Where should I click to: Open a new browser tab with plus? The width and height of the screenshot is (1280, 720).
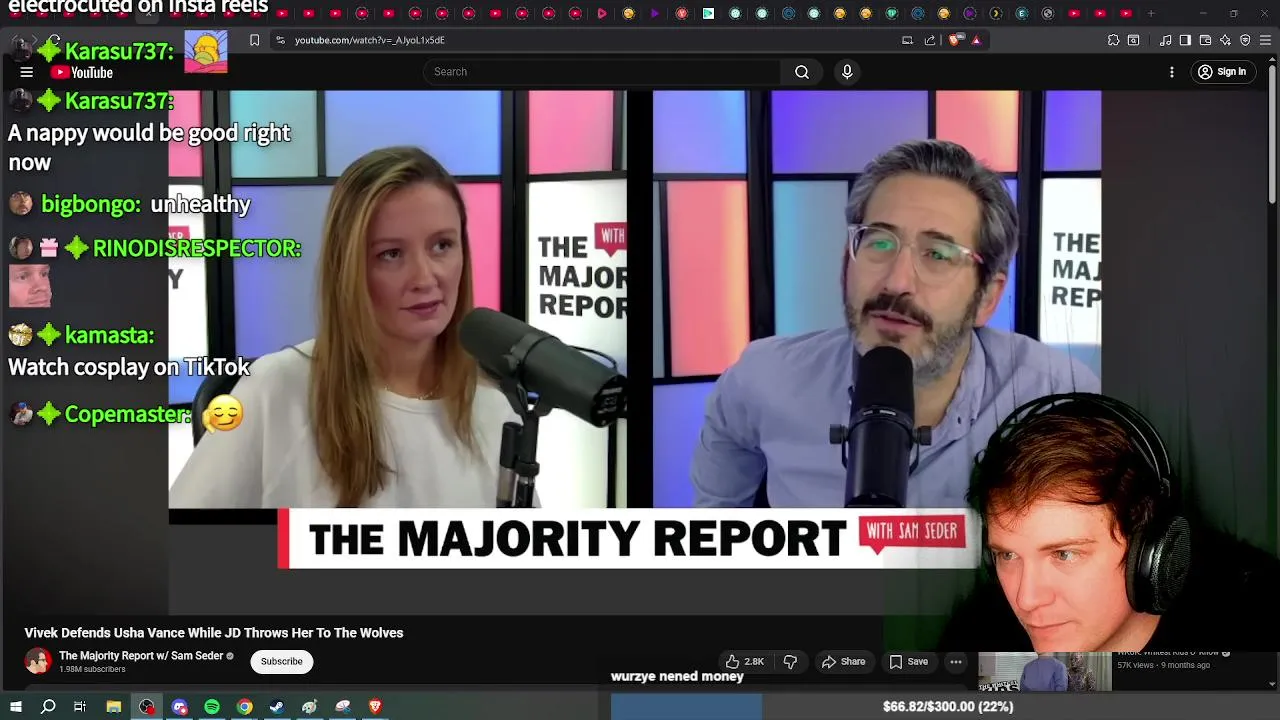pos(1151,13)
